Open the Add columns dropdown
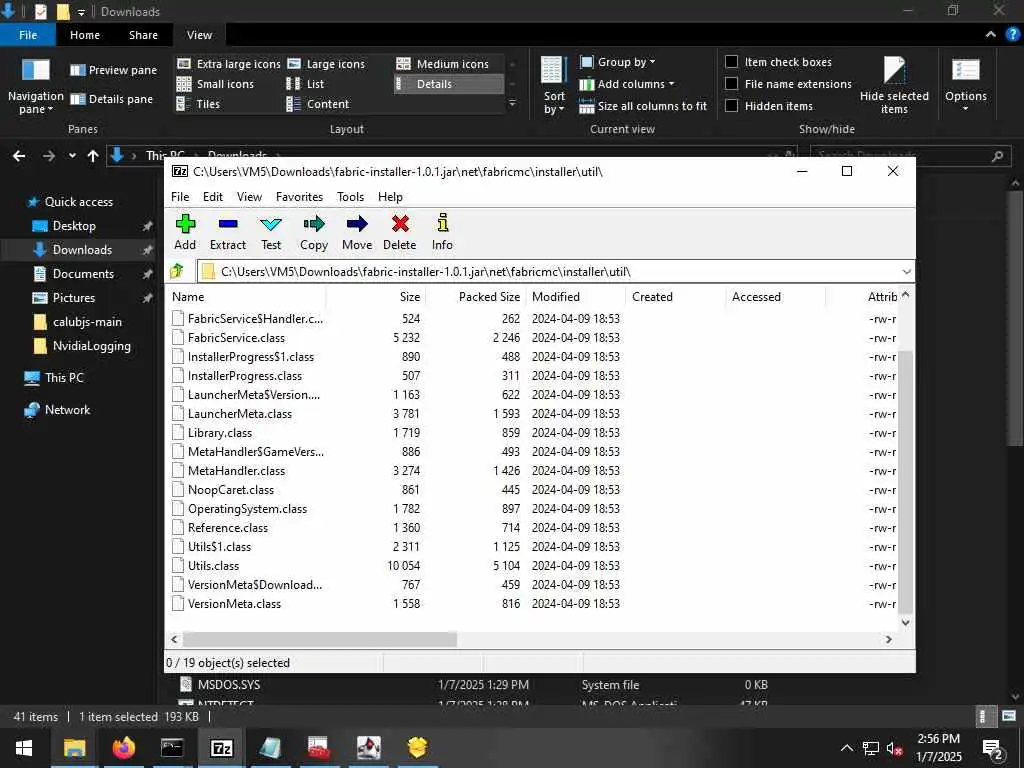The width and height of the screenshot is (1024, 768). pyautogui.click(x=627, y=84)
